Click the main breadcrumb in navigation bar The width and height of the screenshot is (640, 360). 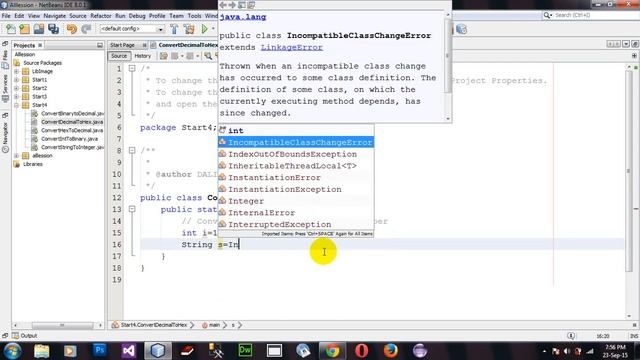click(214, 325)
